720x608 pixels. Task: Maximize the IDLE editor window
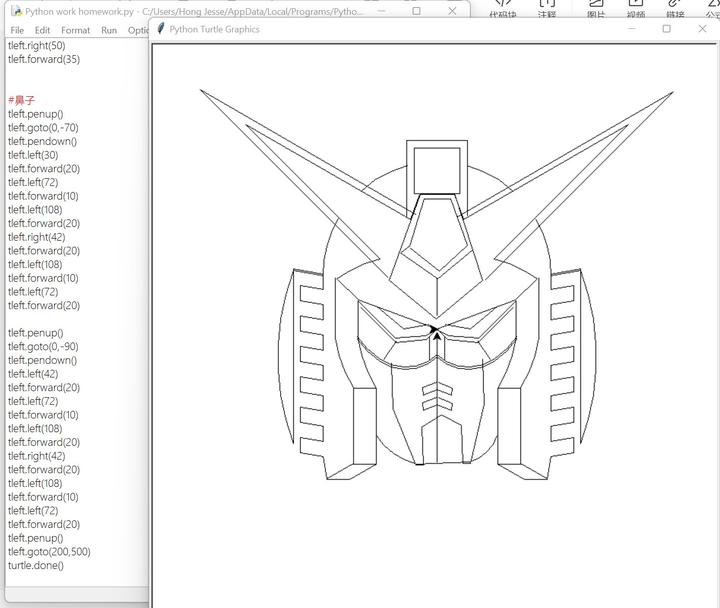tap(416, 11)
